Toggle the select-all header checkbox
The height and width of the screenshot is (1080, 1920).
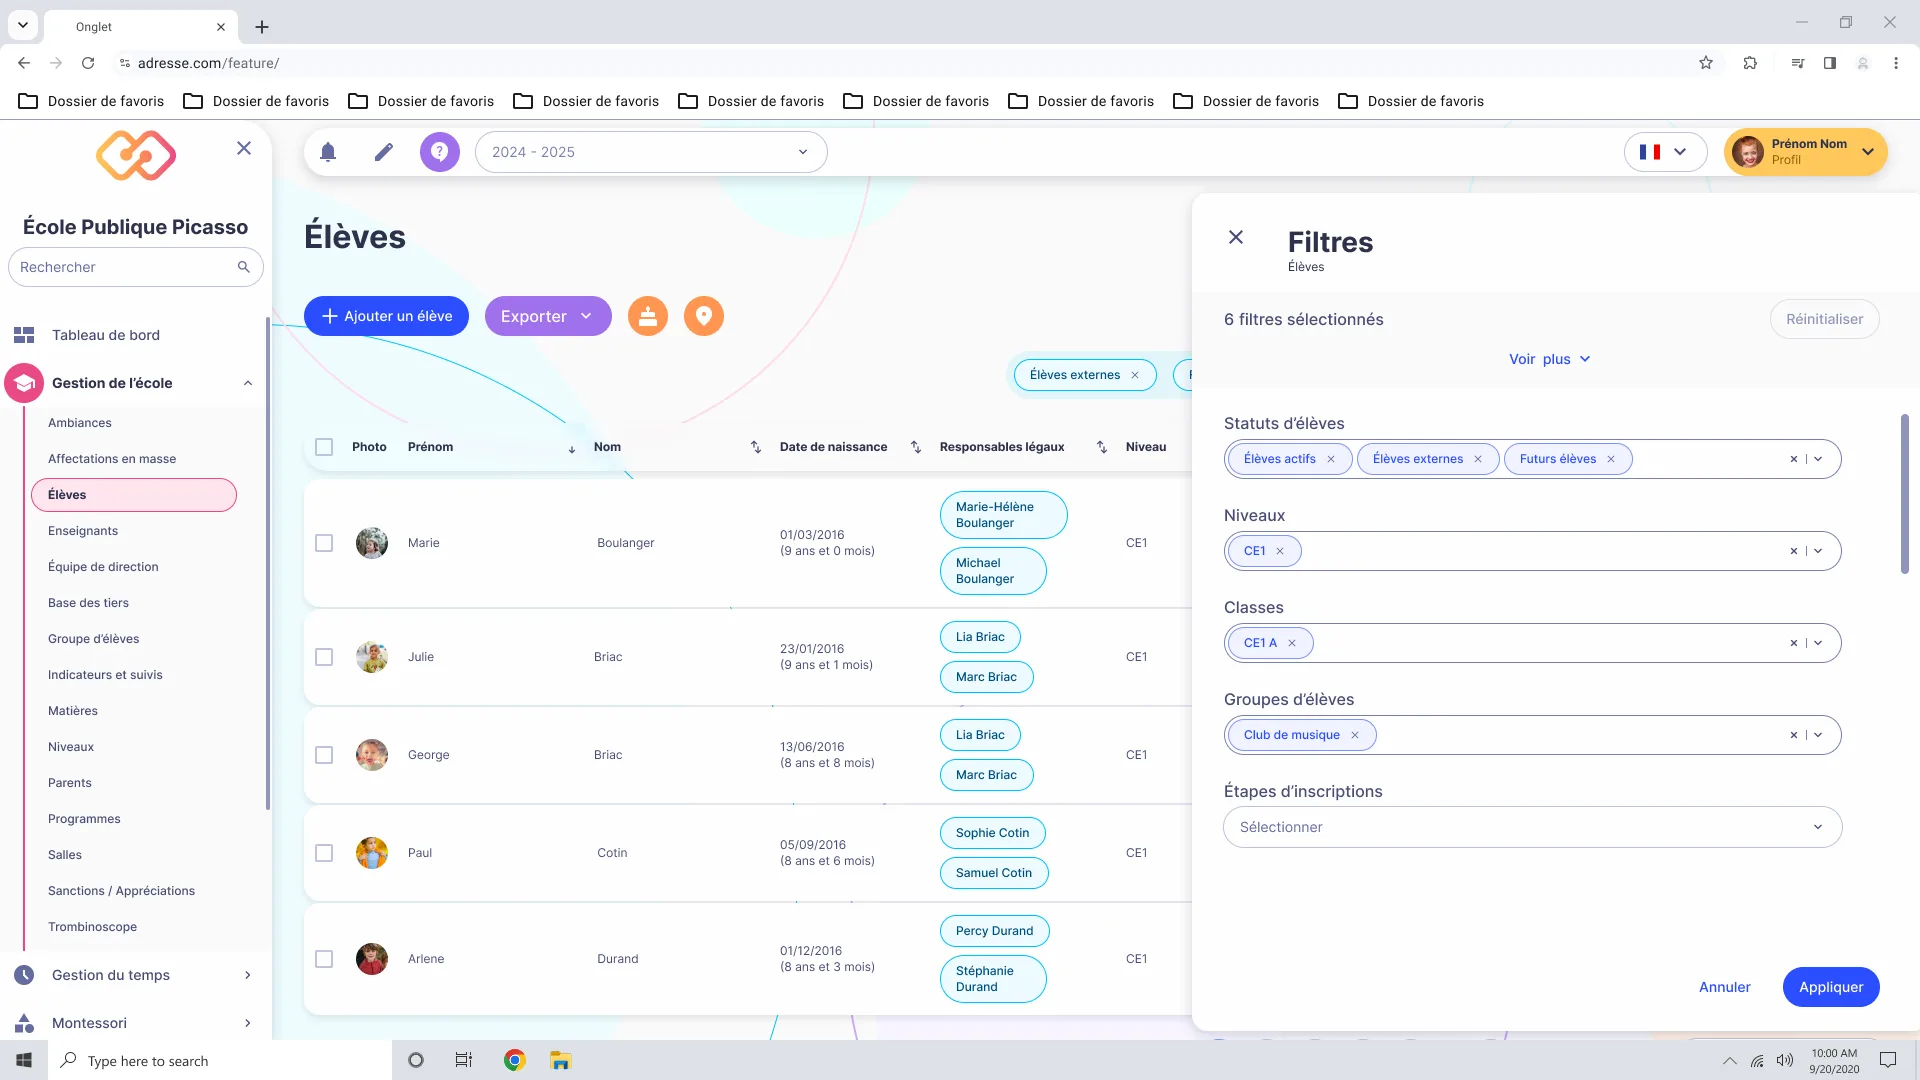[x=324, y=447]
